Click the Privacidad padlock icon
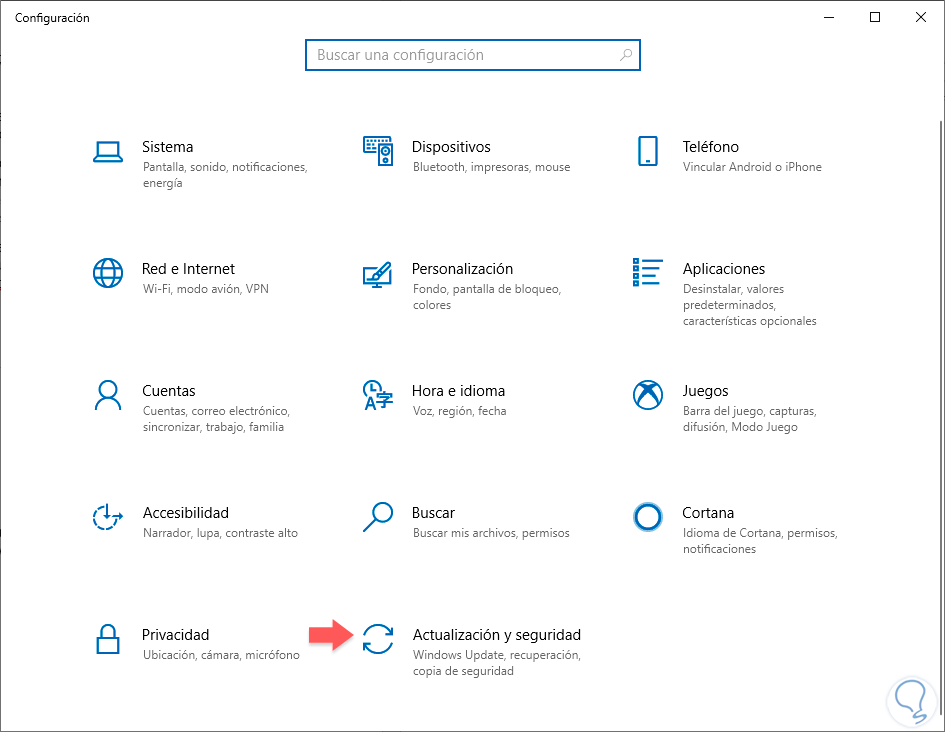 [108, 639]
